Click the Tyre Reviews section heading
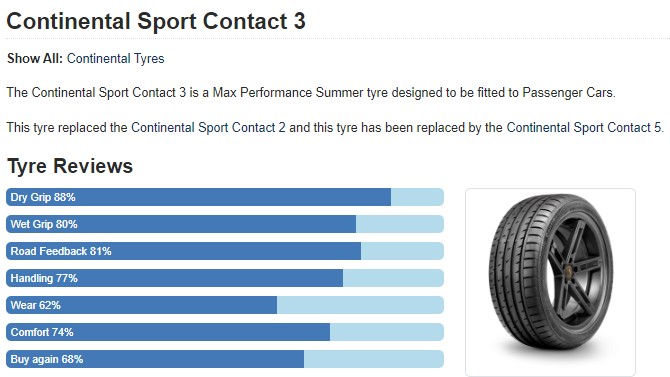This screenshot has height=377, width=670. pos(70,166)
